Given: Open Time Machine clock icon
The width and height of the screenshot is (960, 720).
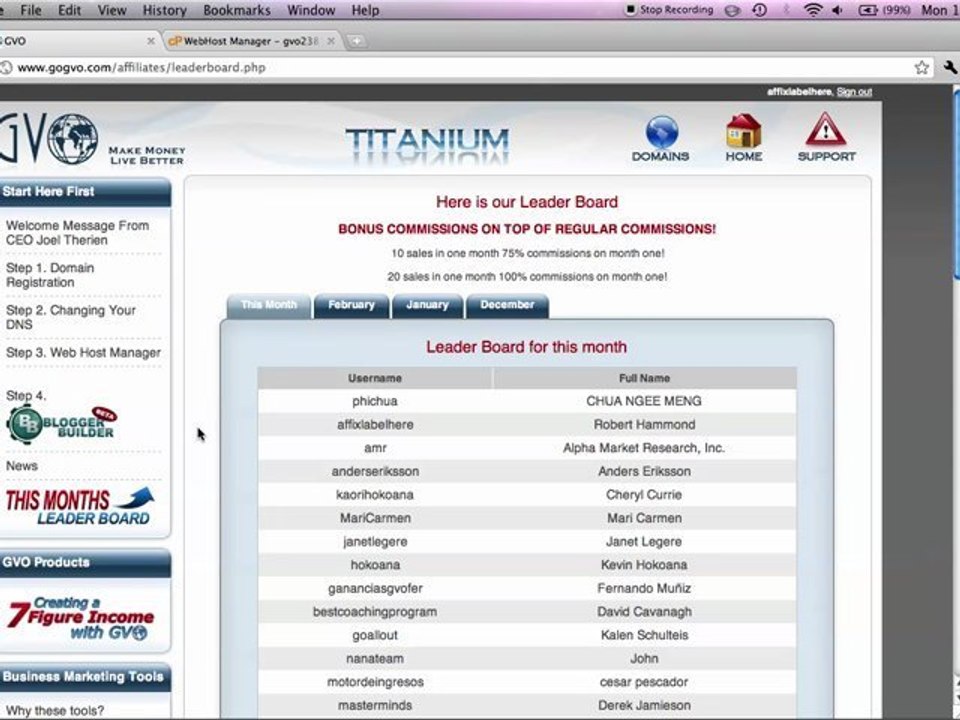Looking at the screenshot, I should [759, 10].
